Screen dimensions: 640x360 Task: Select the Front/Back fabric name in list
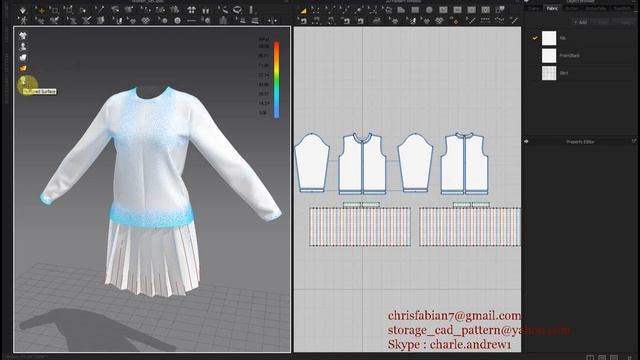click(569, 56)
